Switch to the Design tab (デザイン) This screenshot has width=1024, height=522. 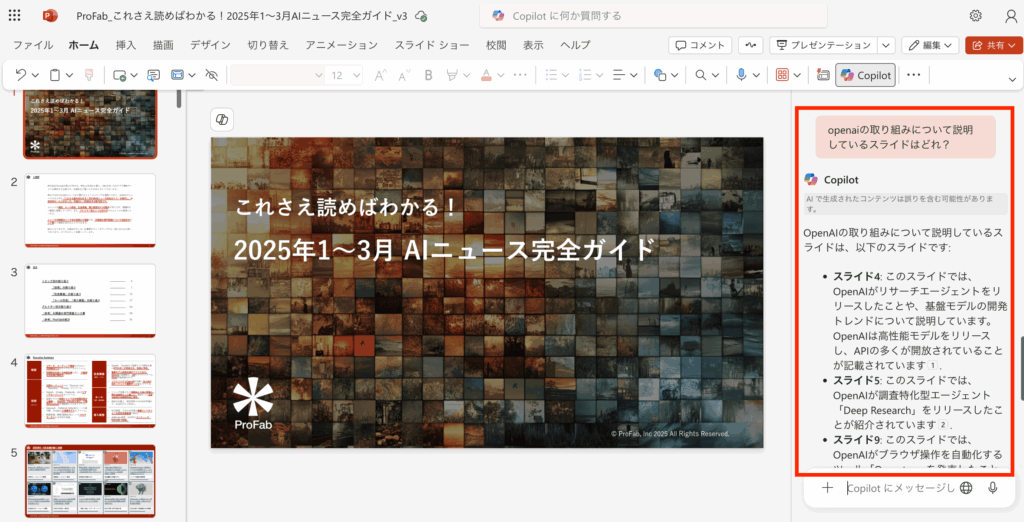click(x=210, y=45)
